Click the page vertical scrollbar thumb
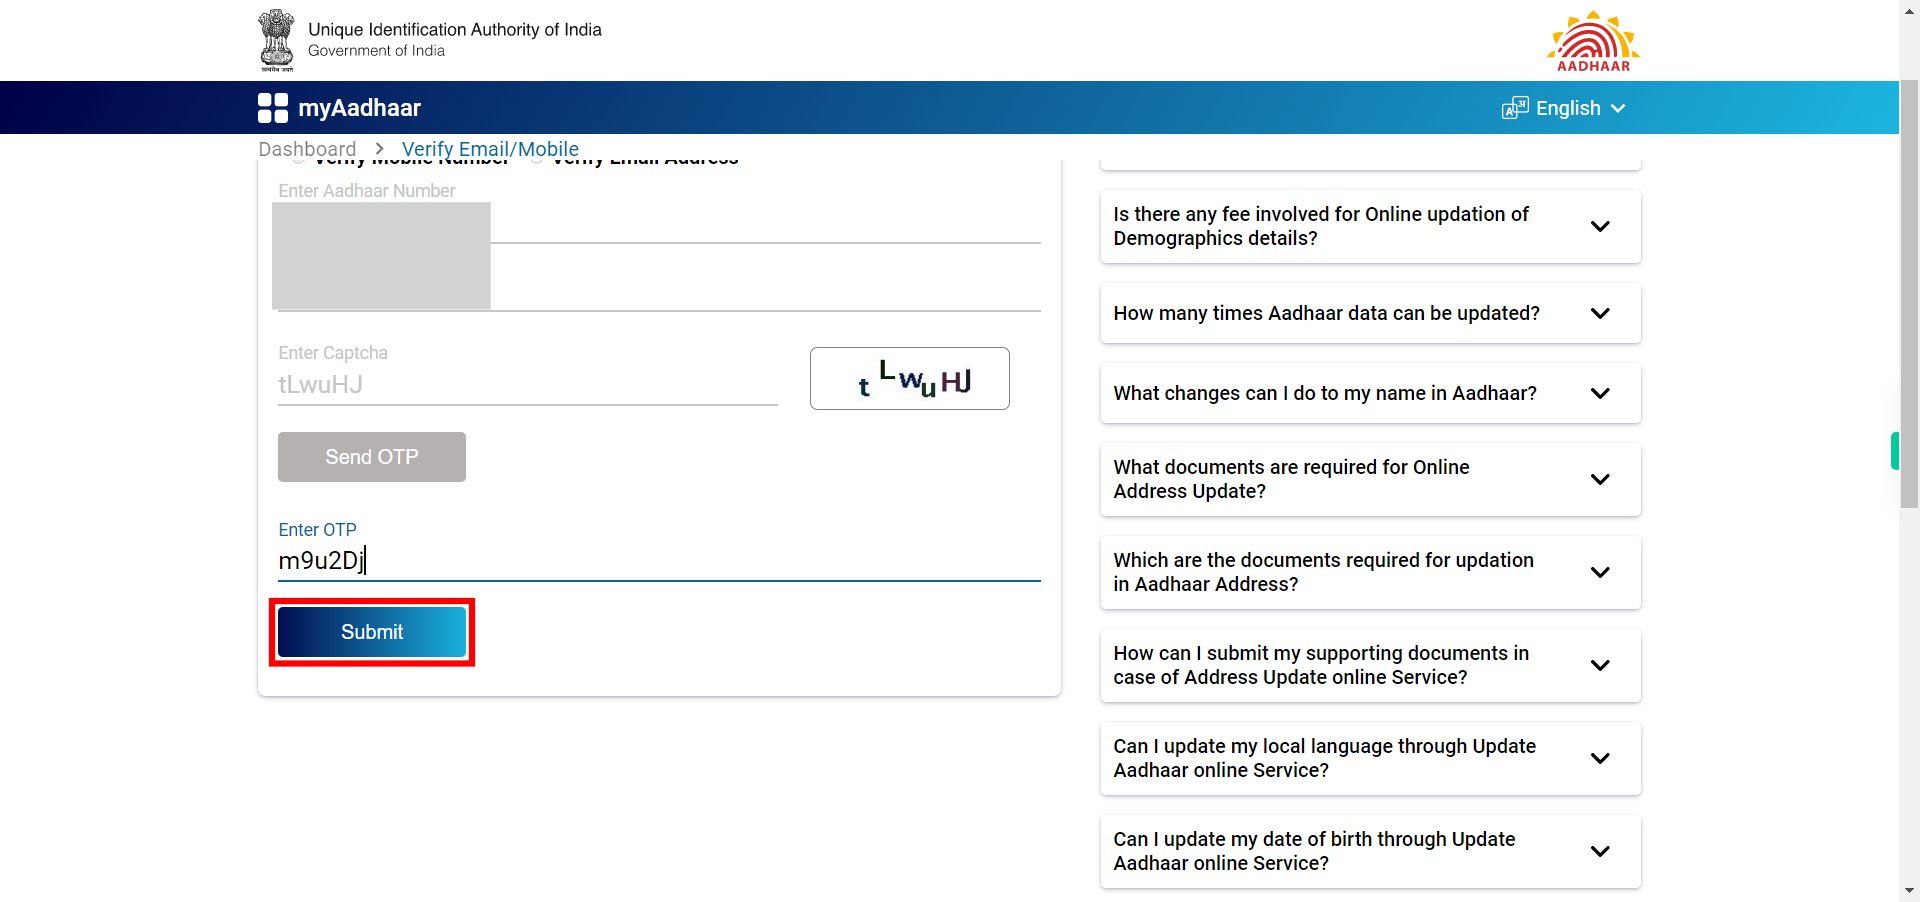 [1909, 295]
